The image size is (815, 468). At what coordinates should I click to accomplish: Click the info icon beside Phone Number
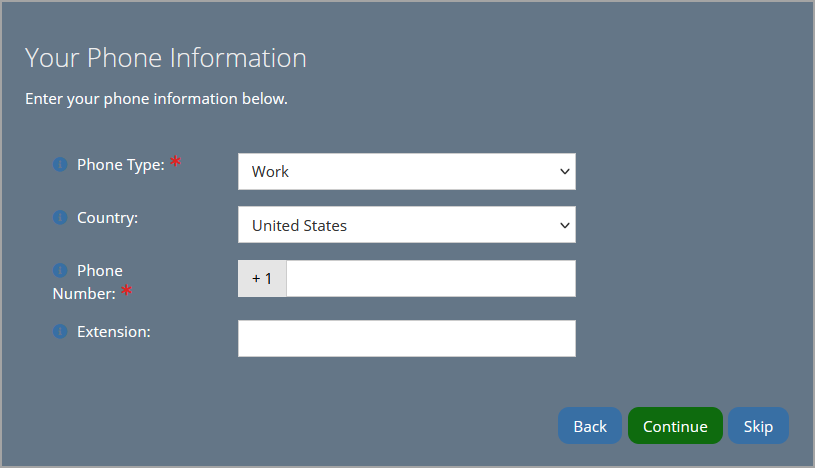pos(60,270)
